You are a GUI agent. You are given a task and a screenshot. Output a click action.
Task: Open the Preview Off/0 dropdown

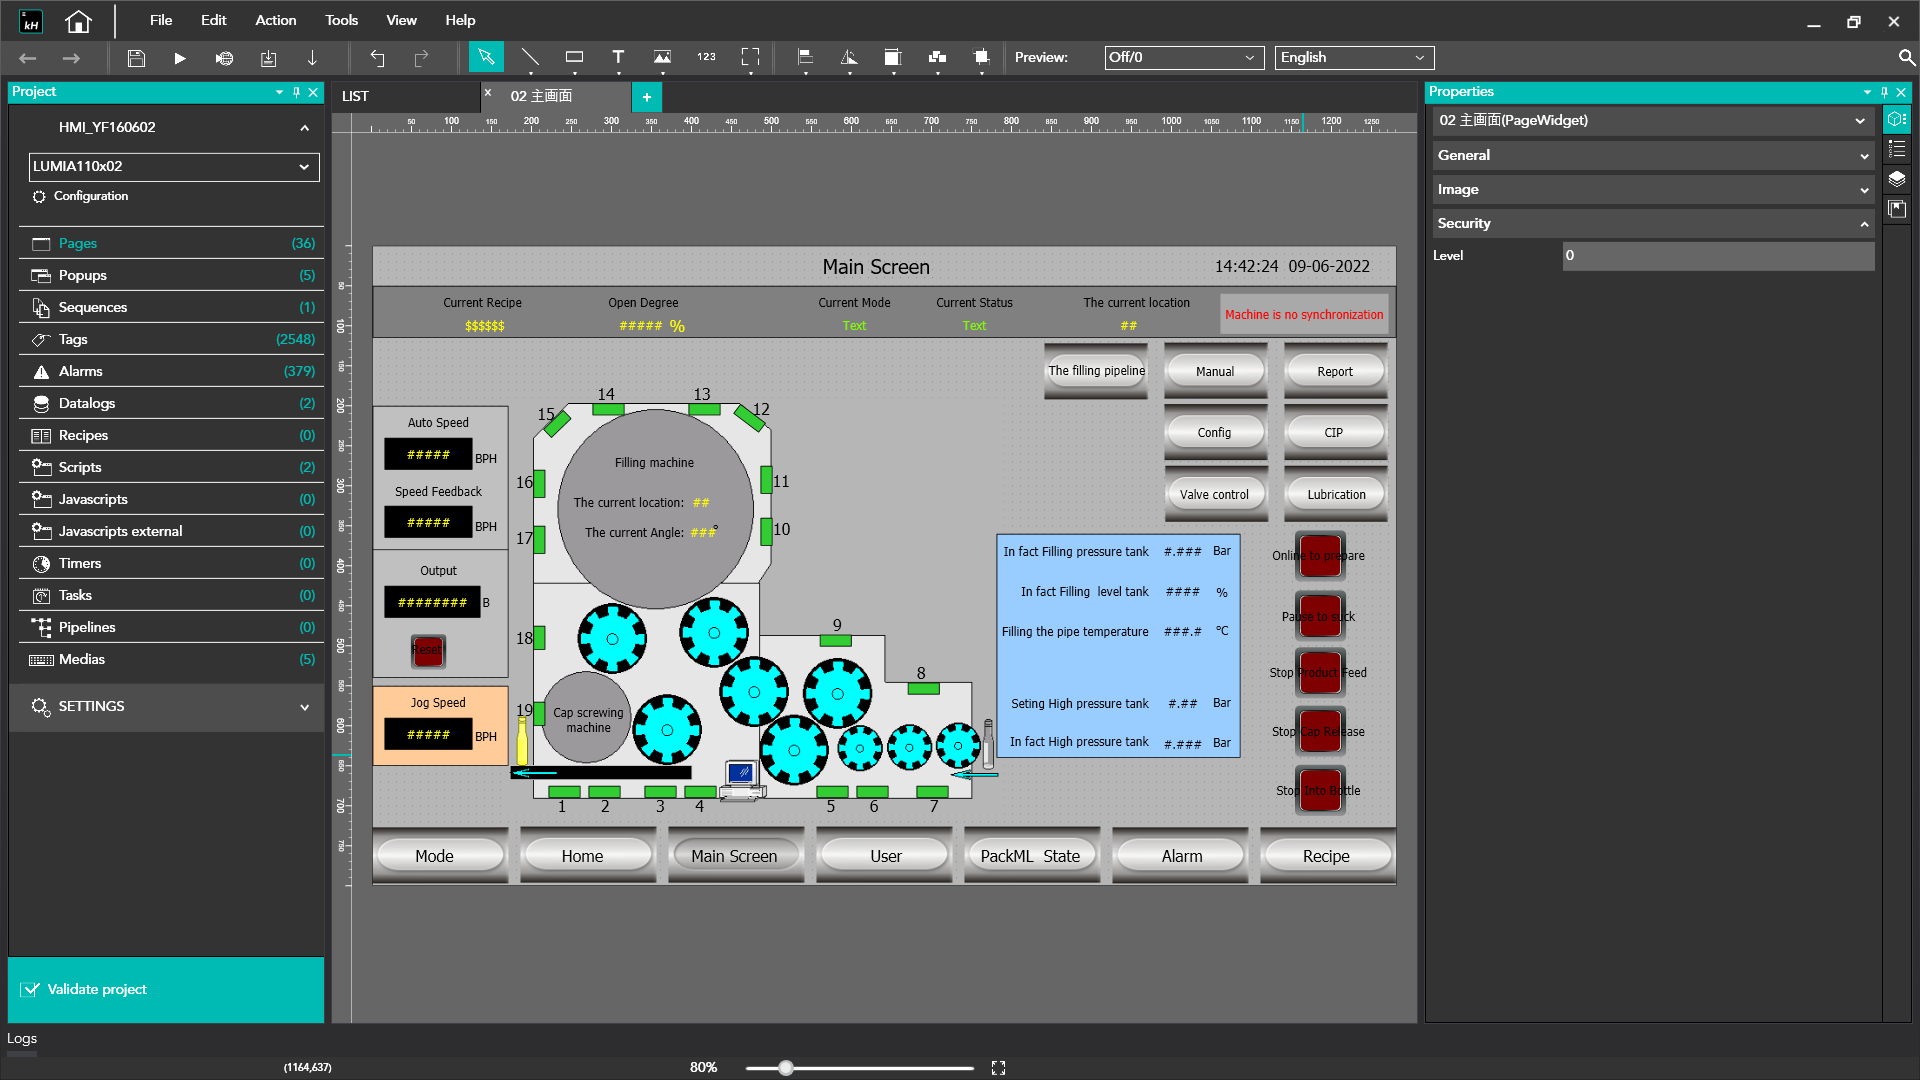pyautogui.click(x=1183, y=58)
